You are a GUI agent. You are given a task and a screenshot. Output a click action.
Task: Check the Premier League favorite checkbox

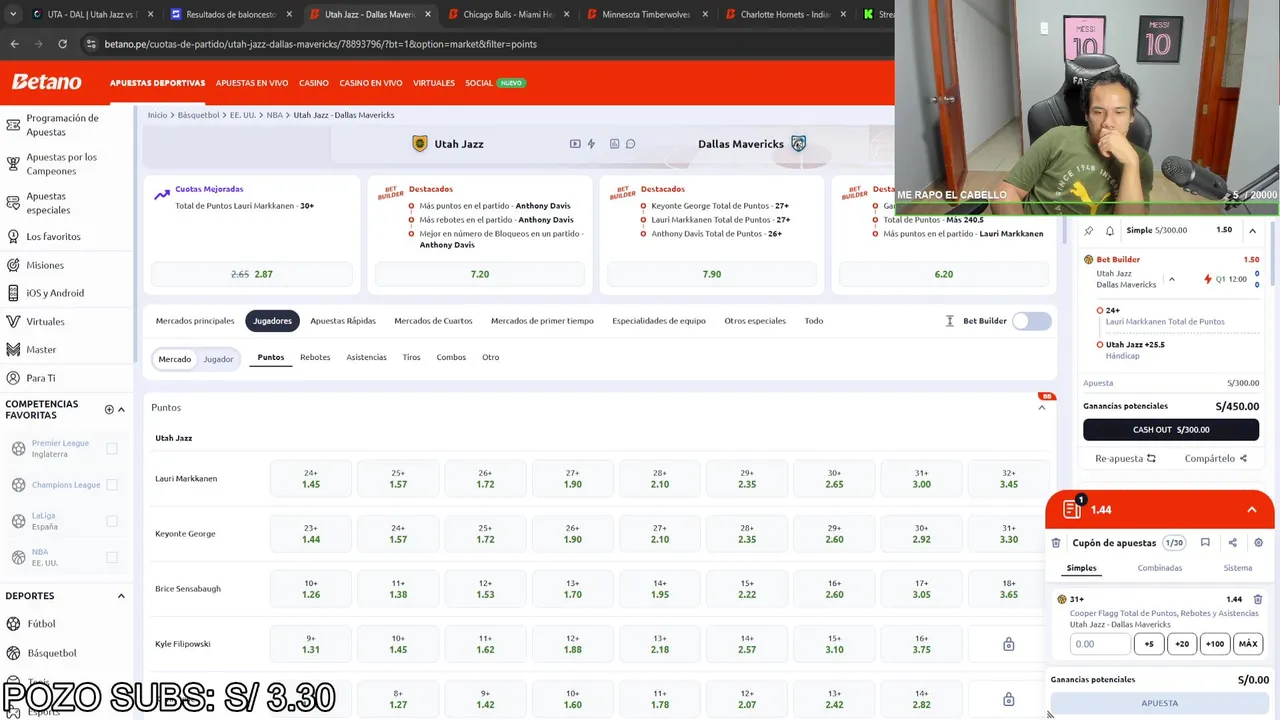[112, 449]
